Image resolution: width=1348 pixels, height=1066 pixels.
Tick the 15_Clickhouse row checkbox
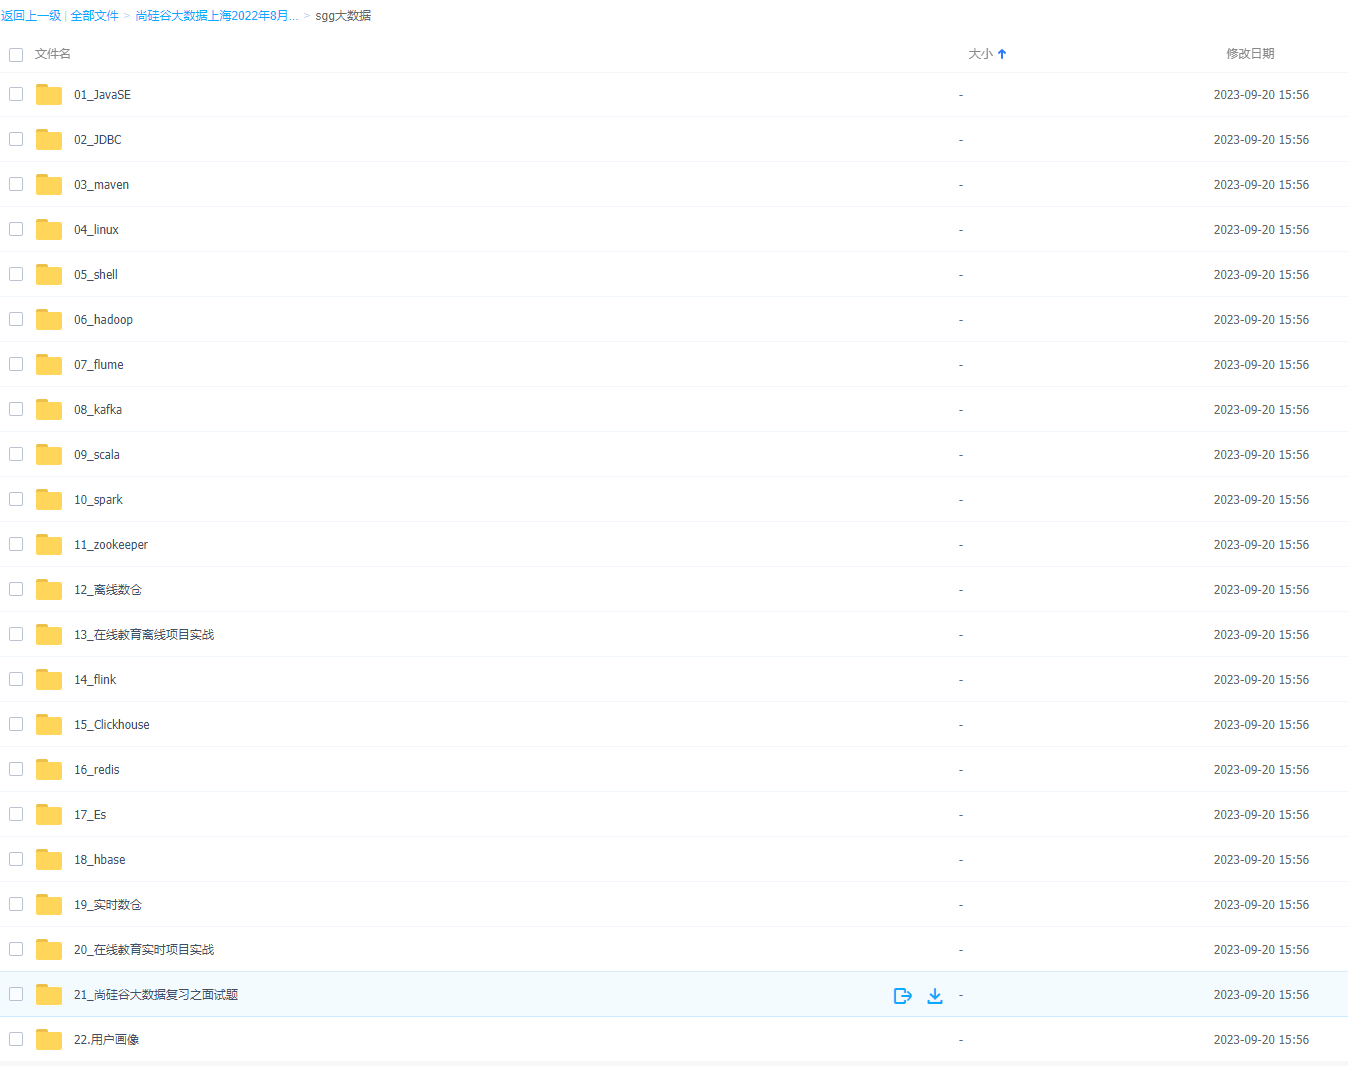16,724
